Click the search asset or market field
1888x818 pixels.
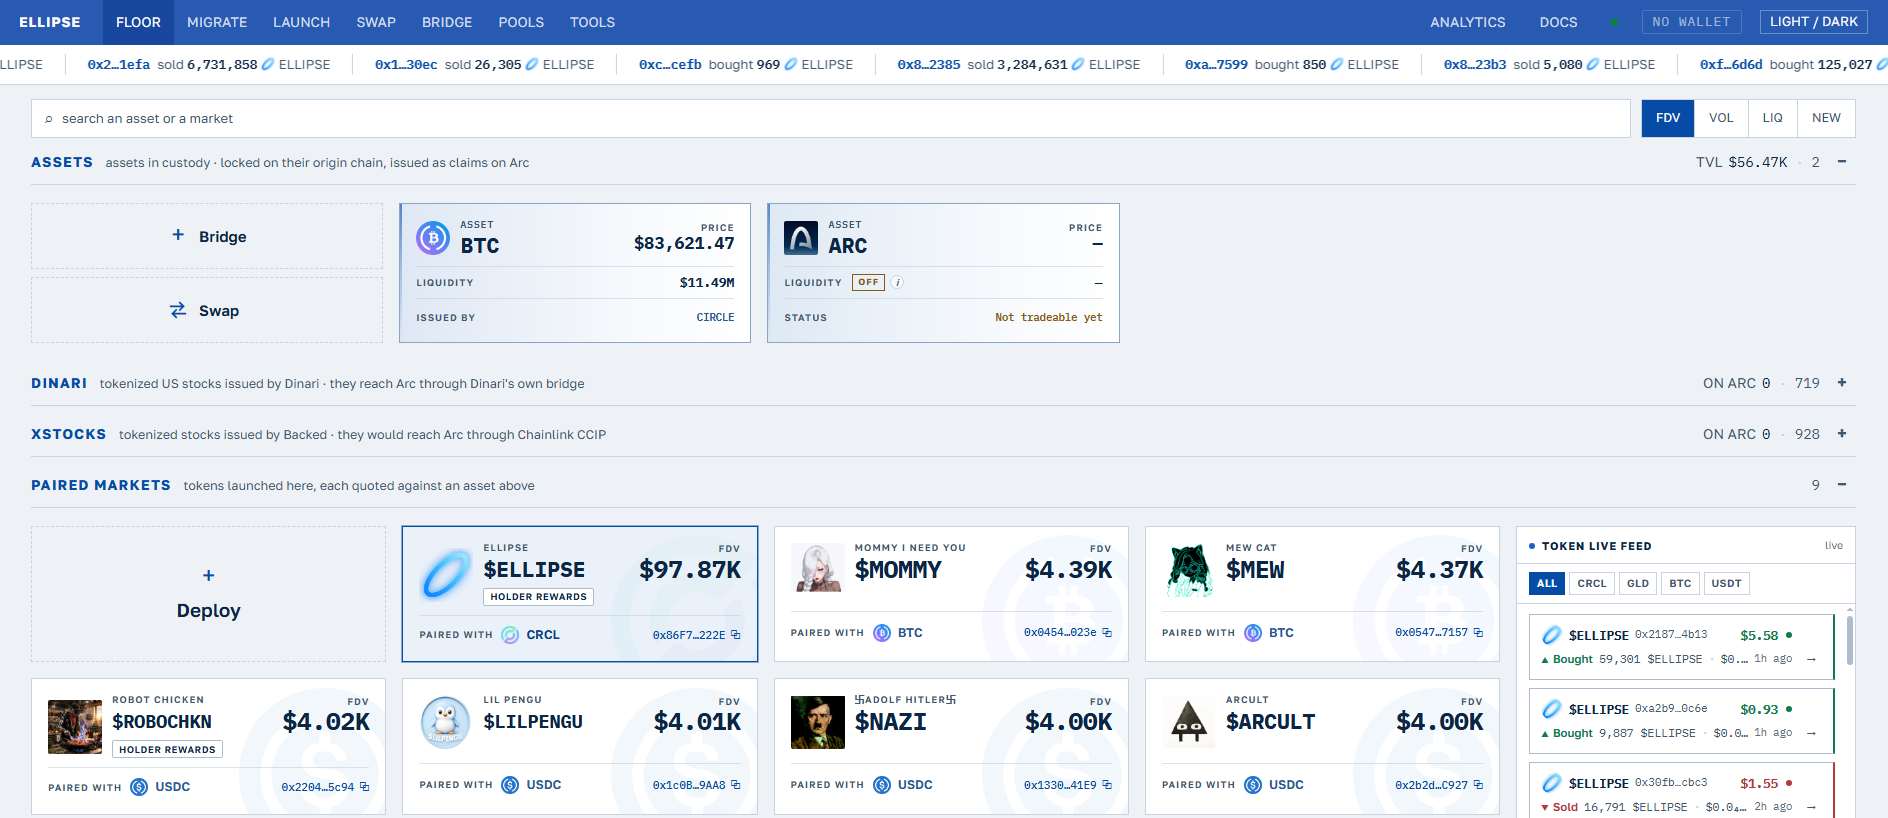point(831,118)
